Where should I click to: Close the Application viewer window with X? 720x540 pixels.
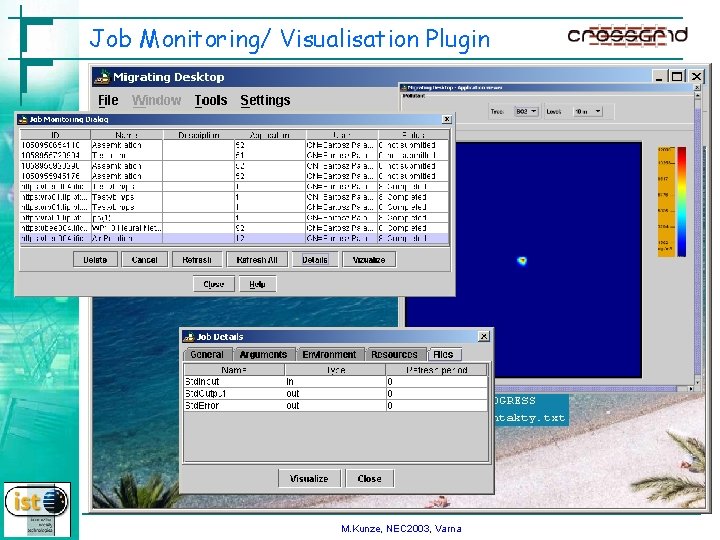click(x=697, y=87)
